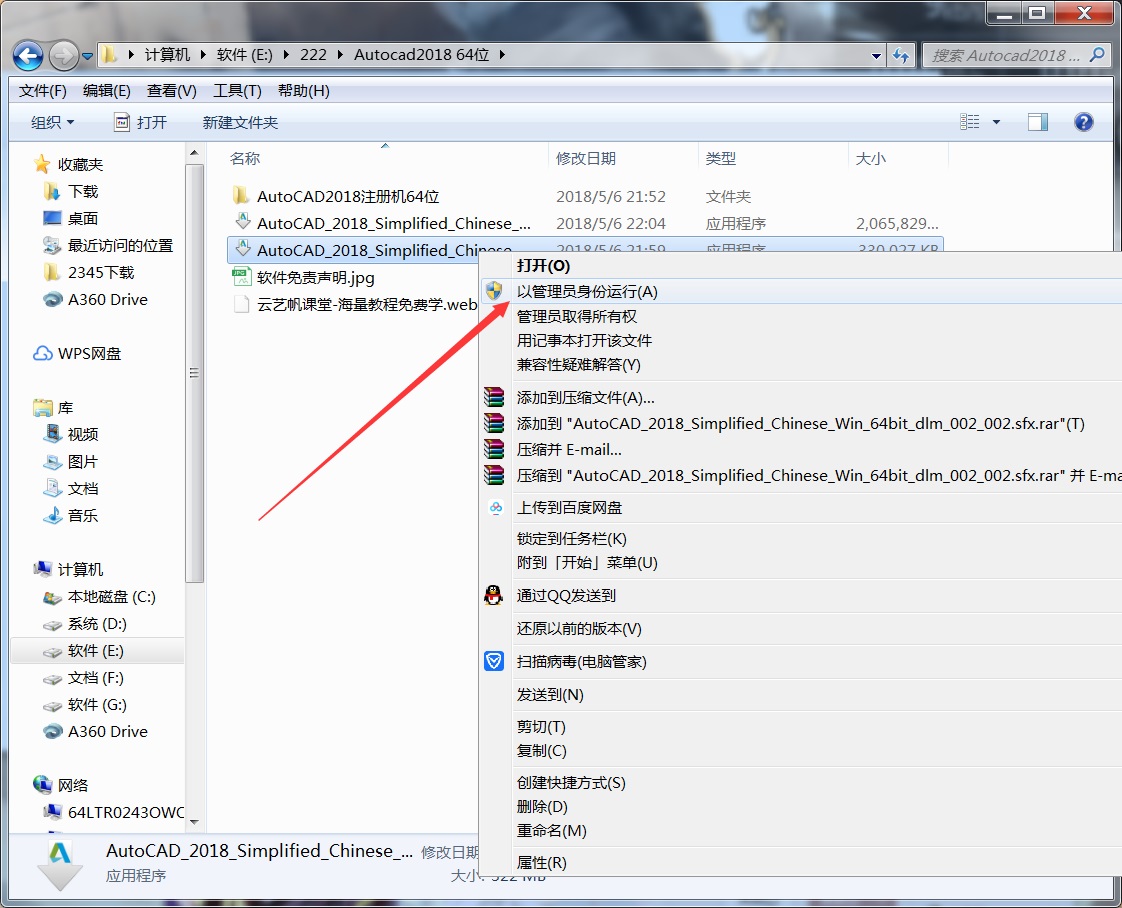Select 下载 in favorites
Image resolution: width=1122 pixels, height=908 pixels.
click(72, 191)
